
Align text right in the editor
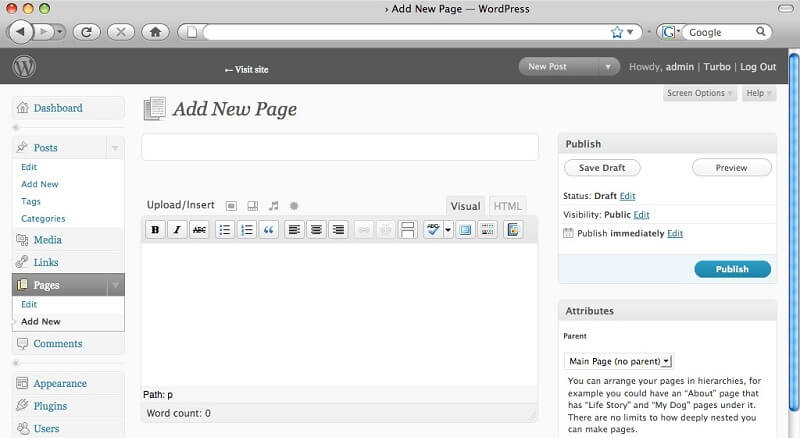pyautogui.click(x=338, y=230)
